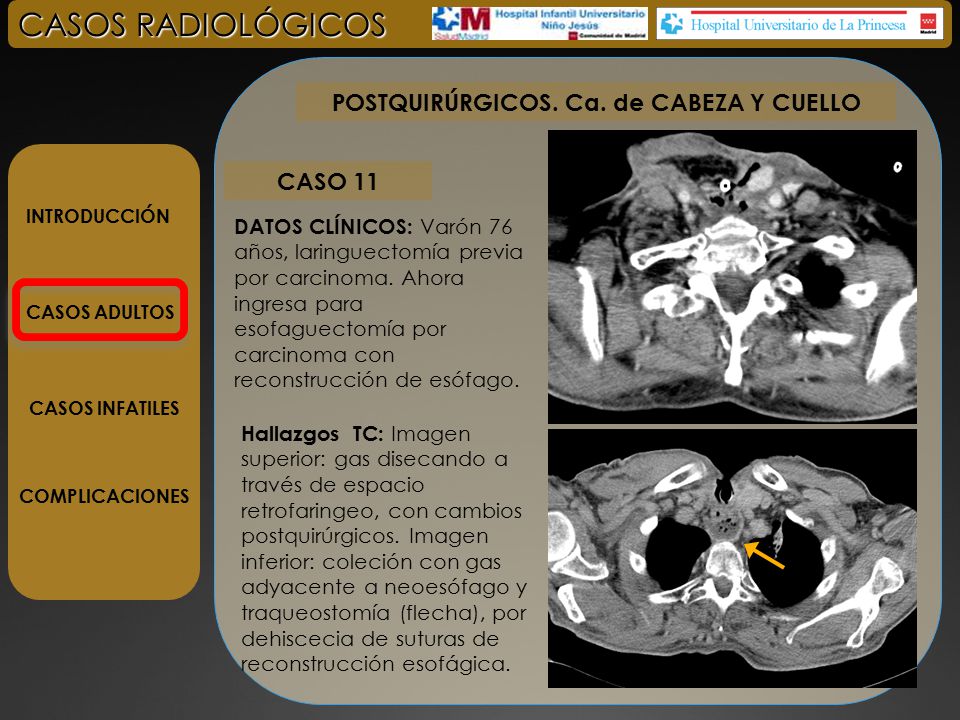Open the COMPLICACIONES section
The image size is (960, 720).
pyautogui.click(x=104, y=496)
